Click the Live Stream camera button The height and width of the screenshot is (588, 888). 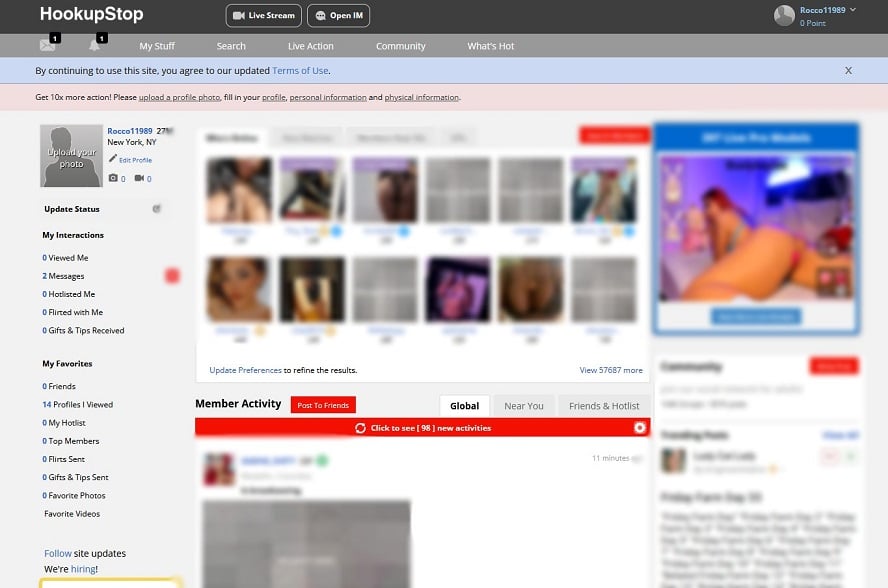264,16
